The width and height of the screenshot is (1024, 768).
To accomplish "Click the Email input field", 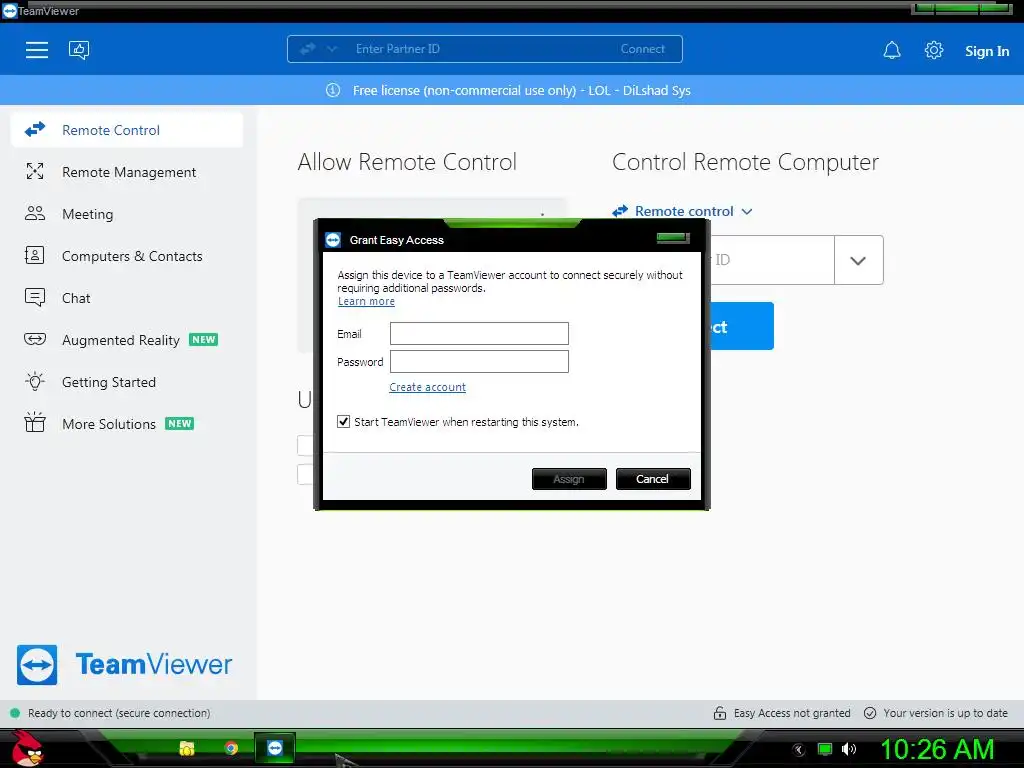I will coord(479,333).
